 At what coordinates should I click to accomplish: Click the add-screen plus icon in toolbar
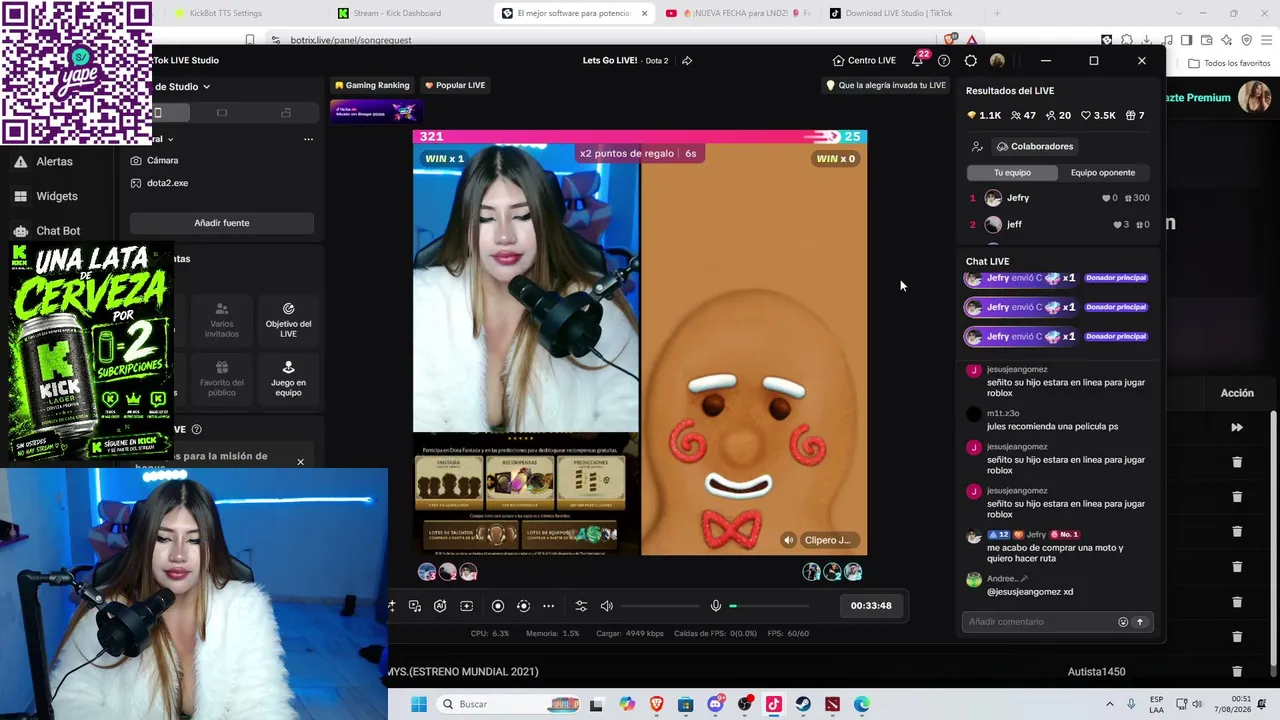click(466, 606)
